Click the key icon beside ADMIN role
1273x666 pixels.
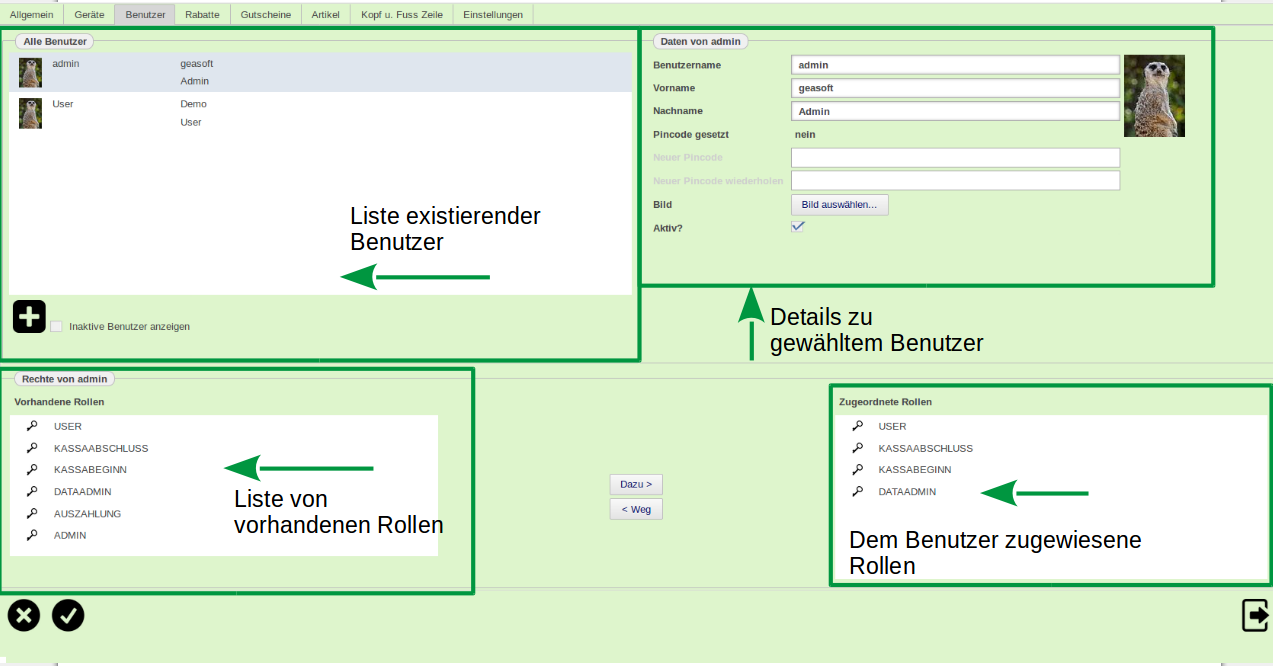point(31,535)
